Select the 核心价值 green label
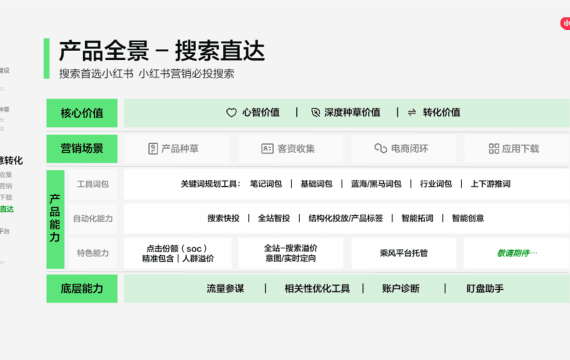Screen dimensions: 570x360 (82, 113)
